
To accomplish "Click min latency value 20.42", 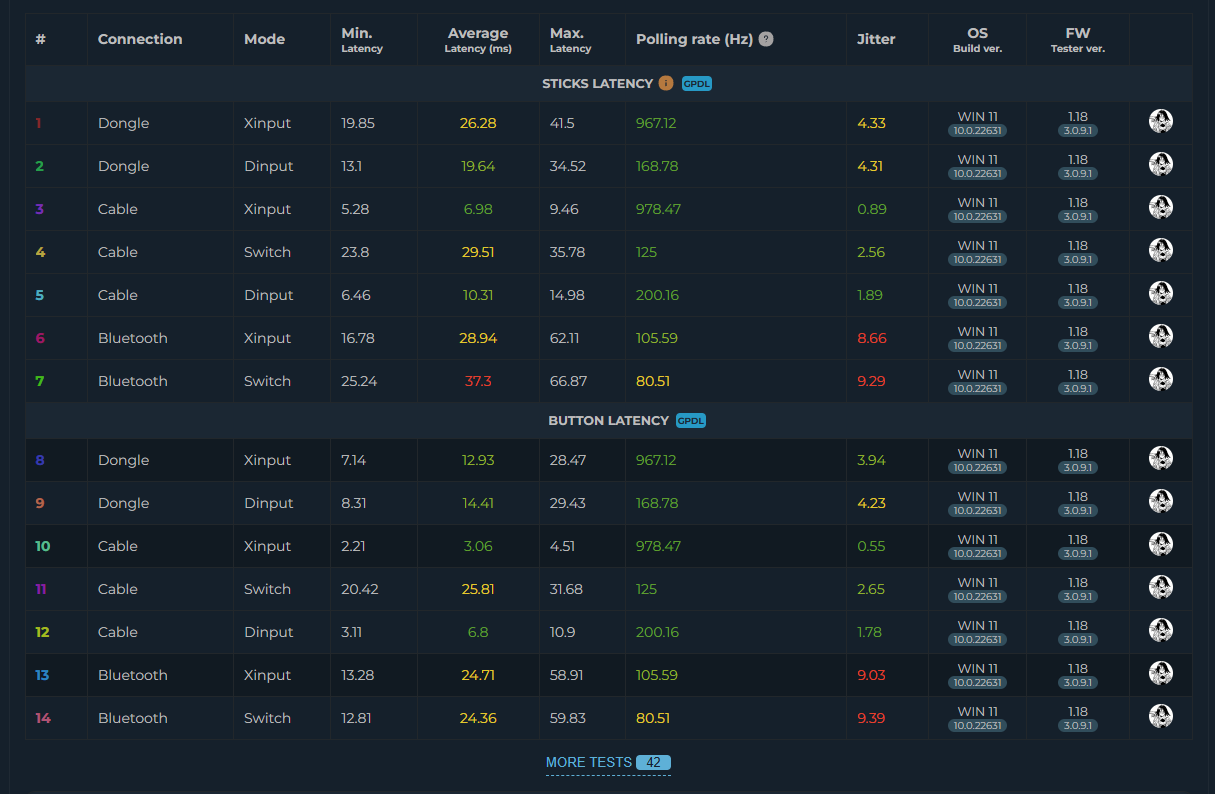I will [360, 589].
